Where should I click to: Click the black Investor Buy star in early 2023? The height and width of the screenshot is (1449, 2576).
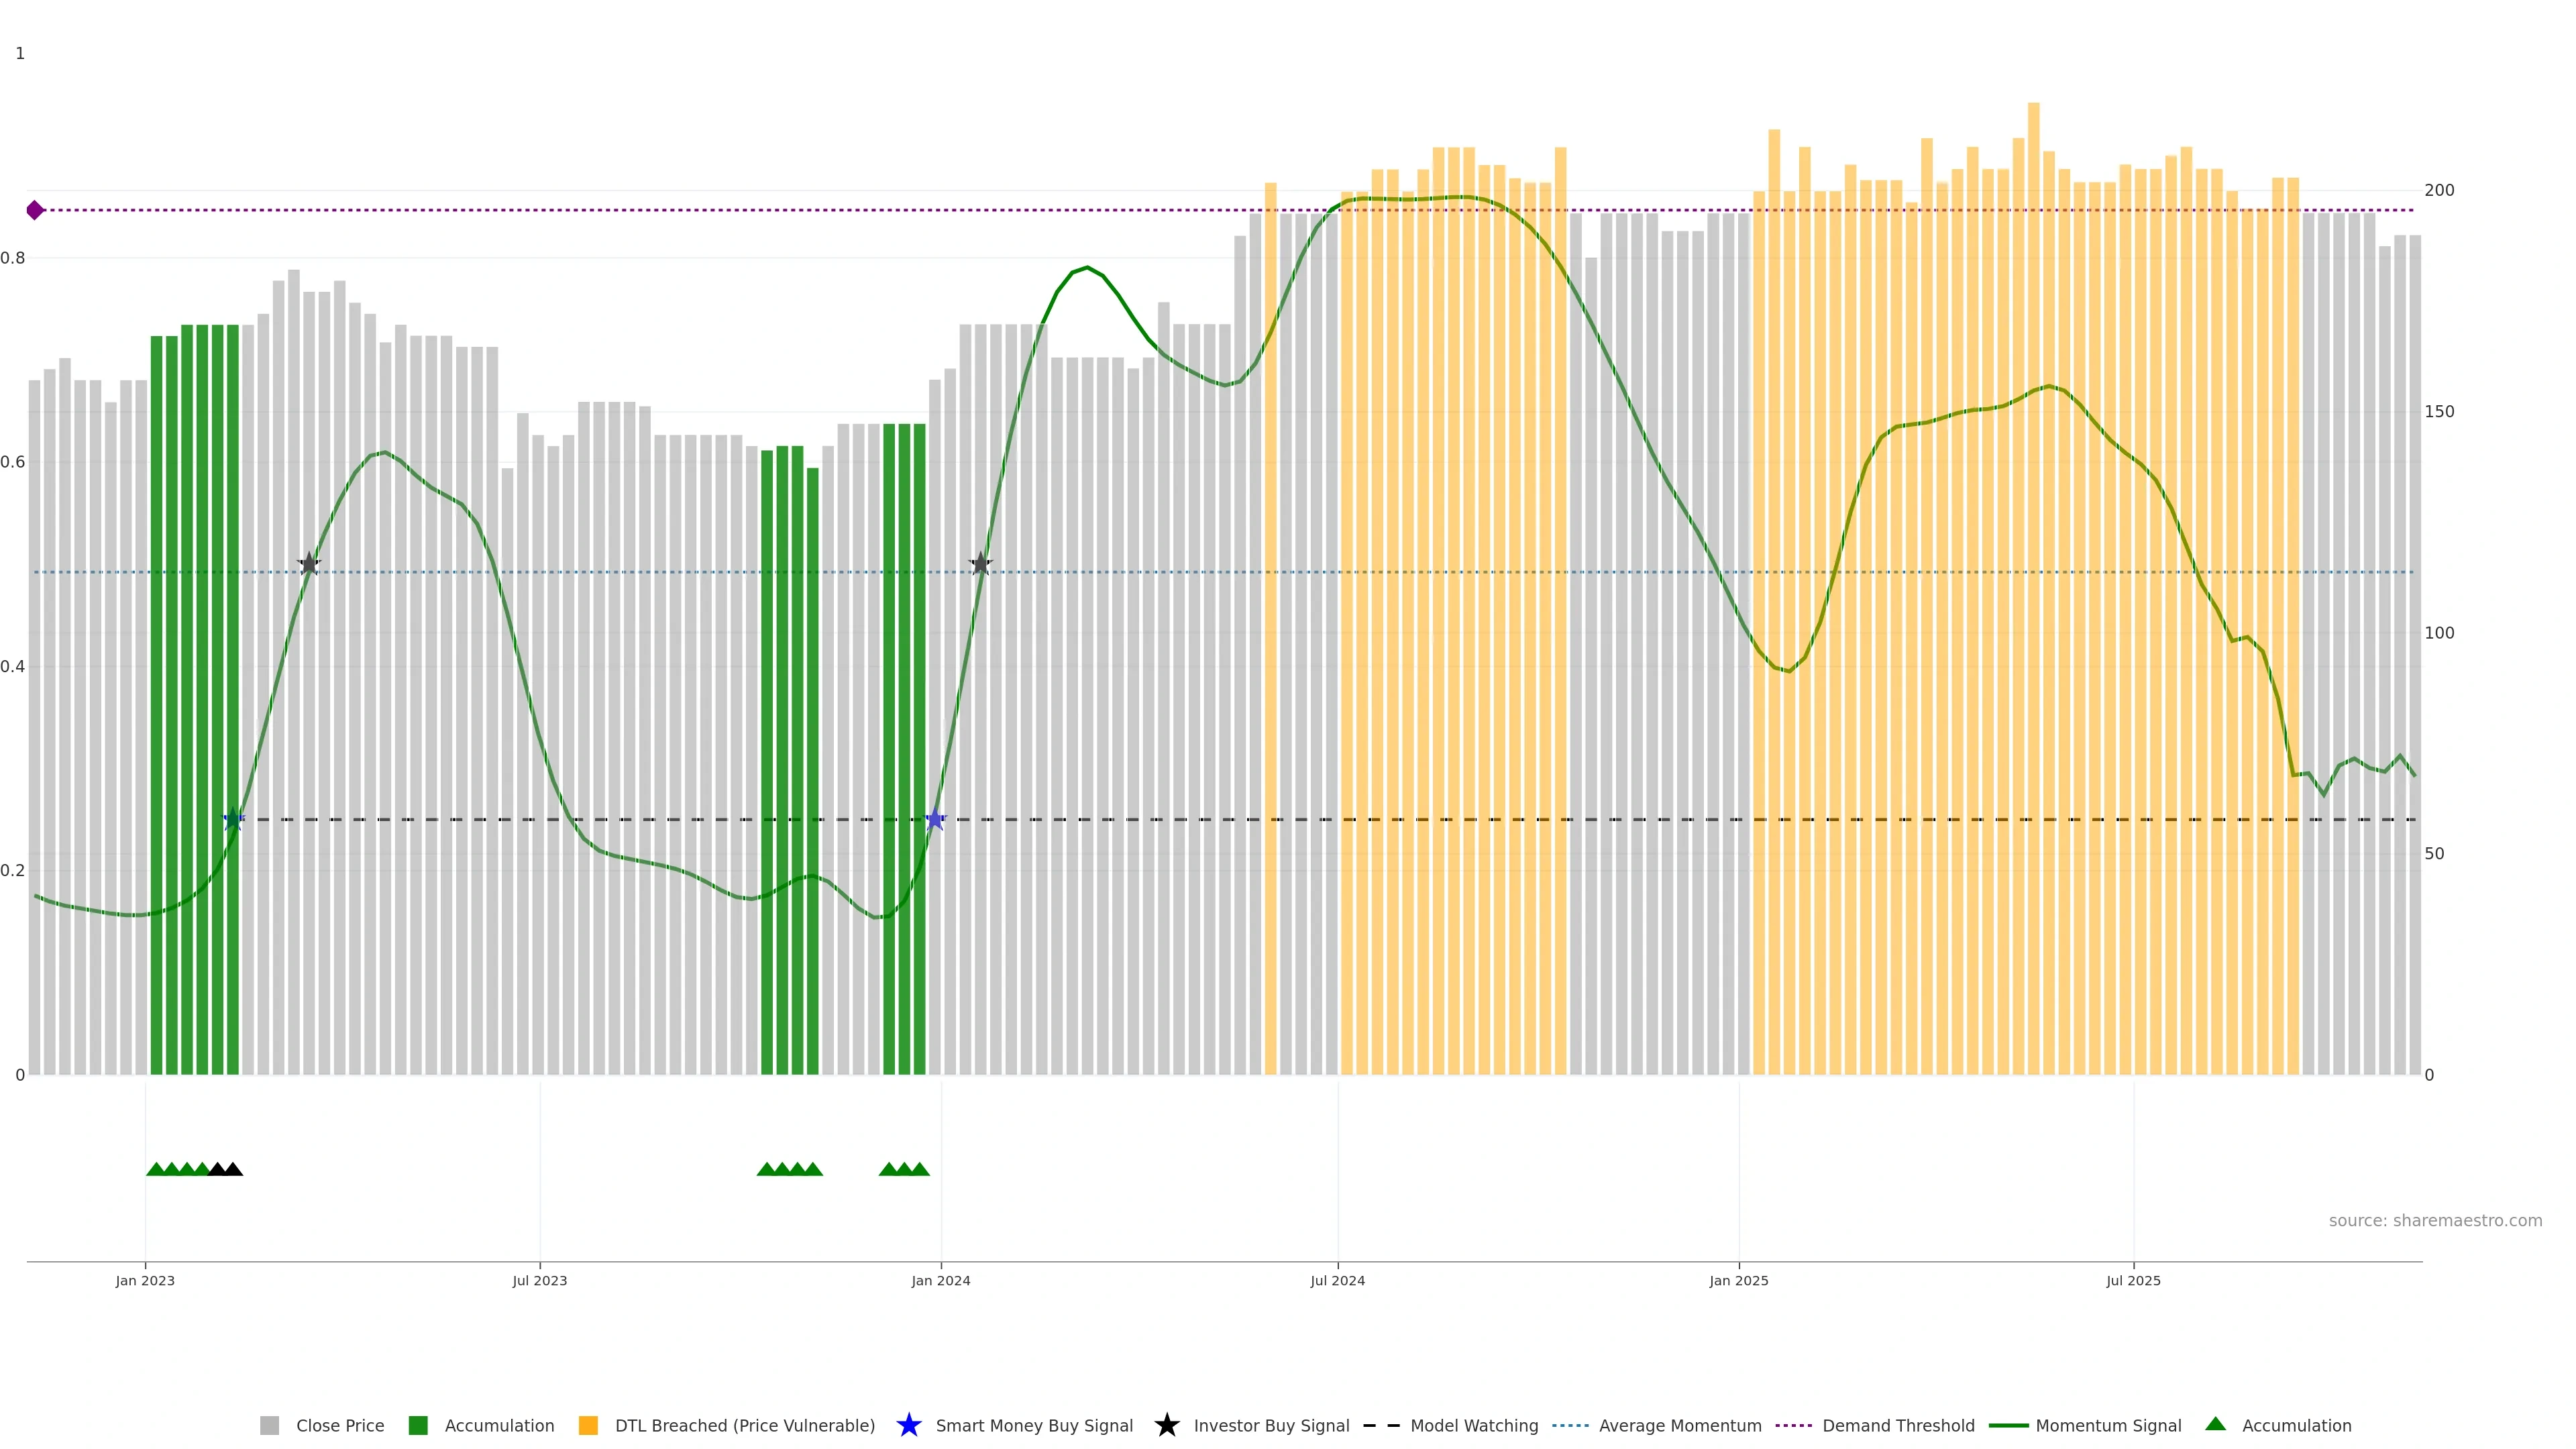point(309,564)
